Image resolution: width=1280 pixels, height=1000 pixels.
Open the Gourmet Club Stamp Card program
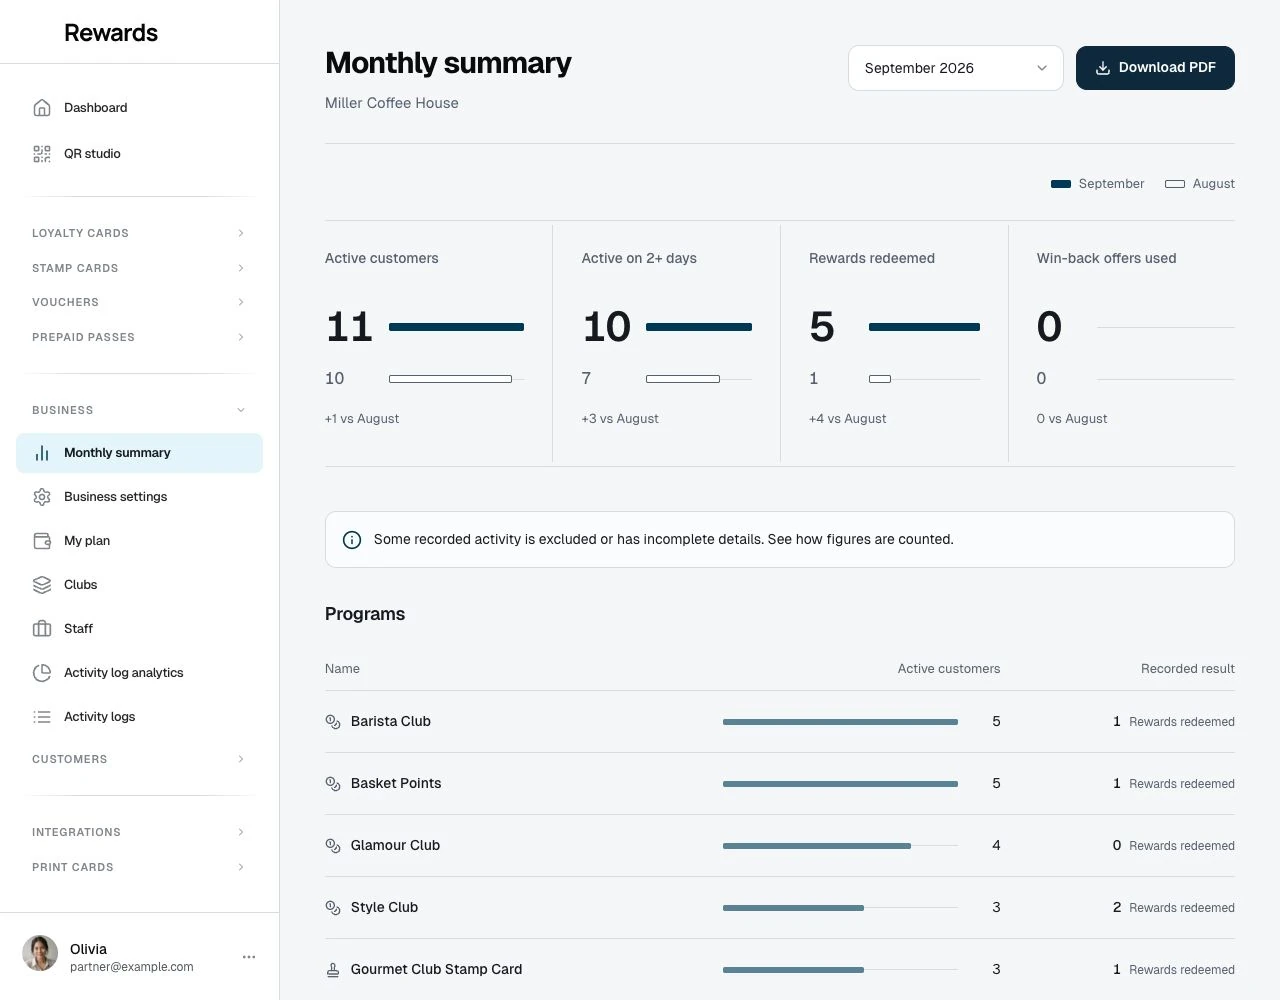780,970
